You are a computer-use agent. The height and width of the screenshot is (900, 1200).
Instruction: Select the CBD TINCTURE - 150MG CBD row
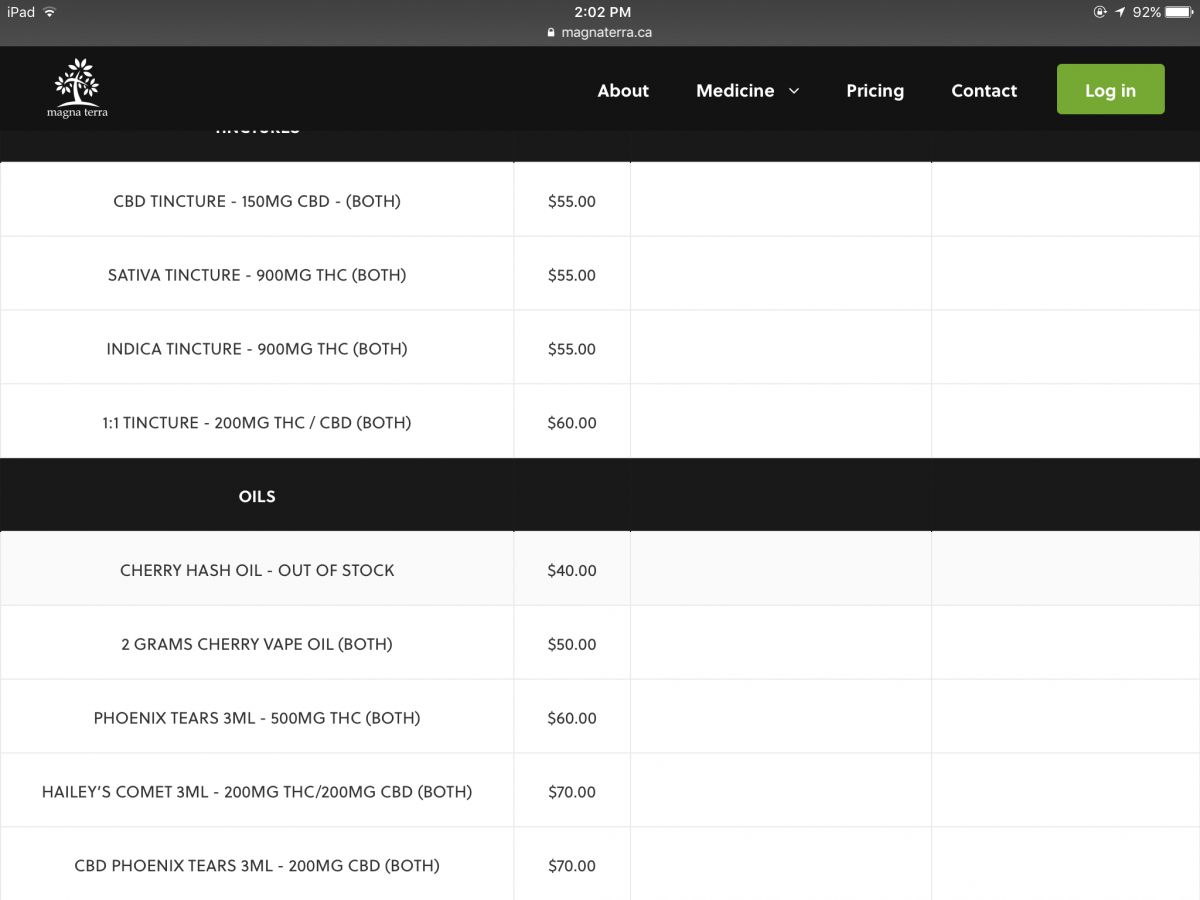[600, 200]
